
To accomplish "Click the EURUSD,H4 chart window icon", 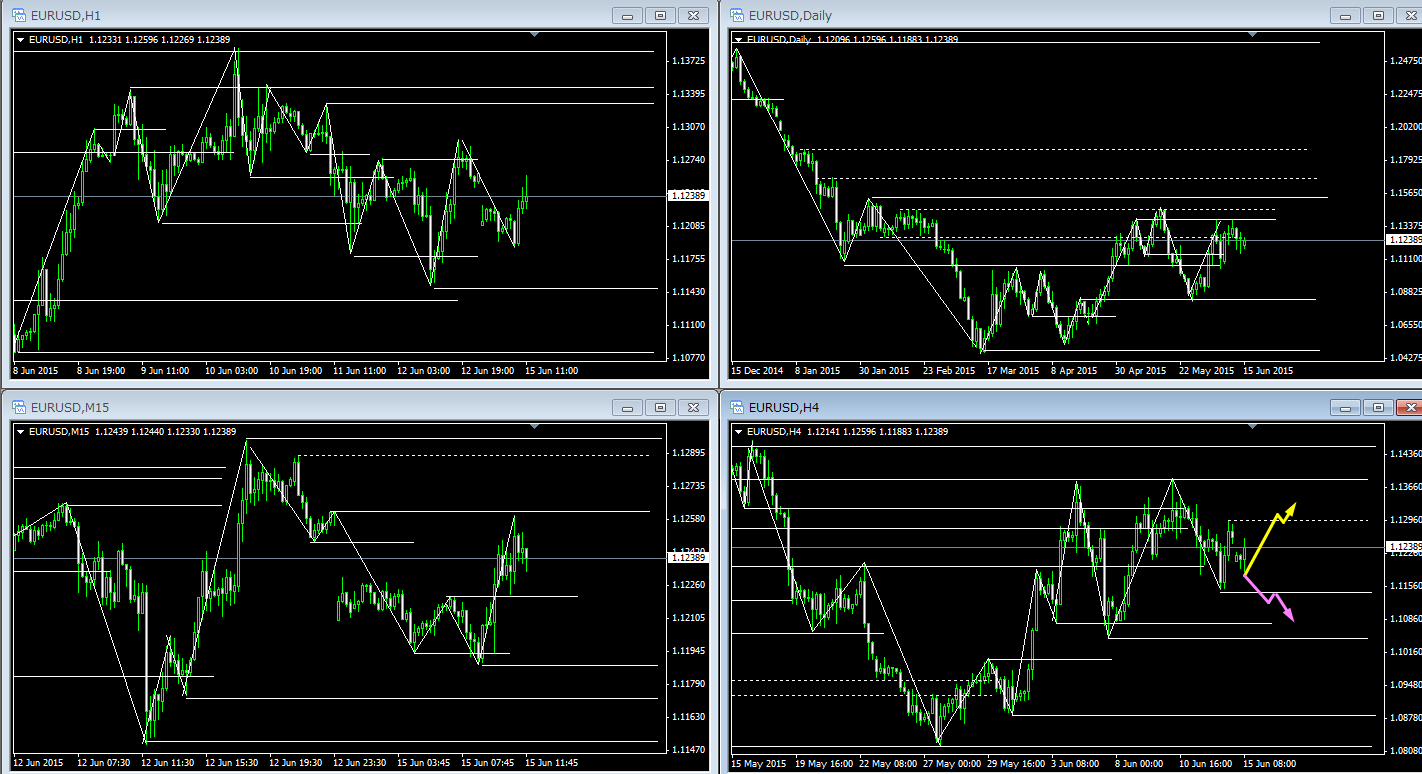I will point(737,407).
